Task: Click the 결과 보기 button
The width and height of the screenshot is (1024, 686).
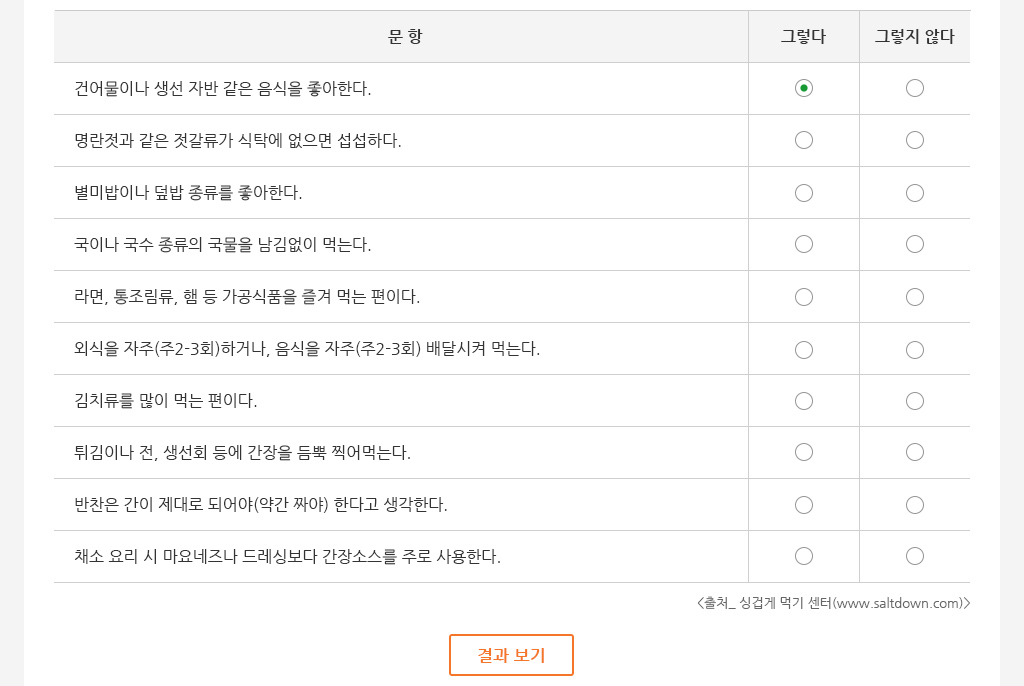Action: click(x=511, y=655)
